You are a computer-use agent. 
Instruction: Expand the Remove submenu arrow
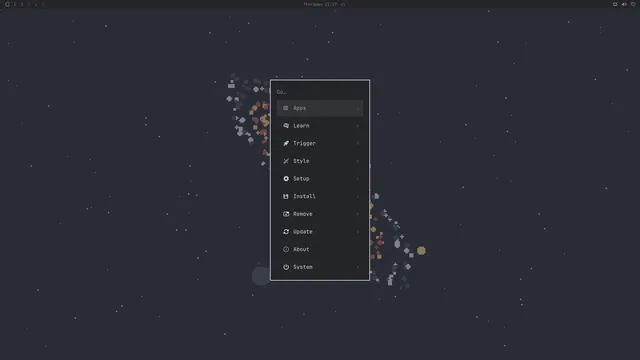pyautogui.click(x=358, y=214)
